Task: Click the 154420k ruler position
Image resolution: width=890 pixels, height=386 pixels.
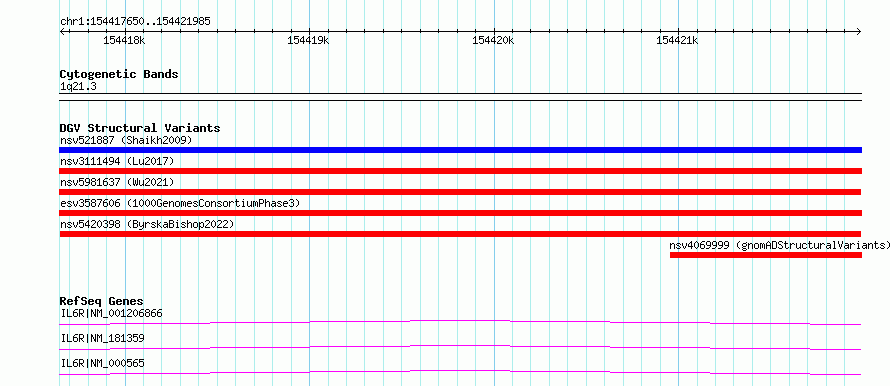Action: click(x=493, y=41)
